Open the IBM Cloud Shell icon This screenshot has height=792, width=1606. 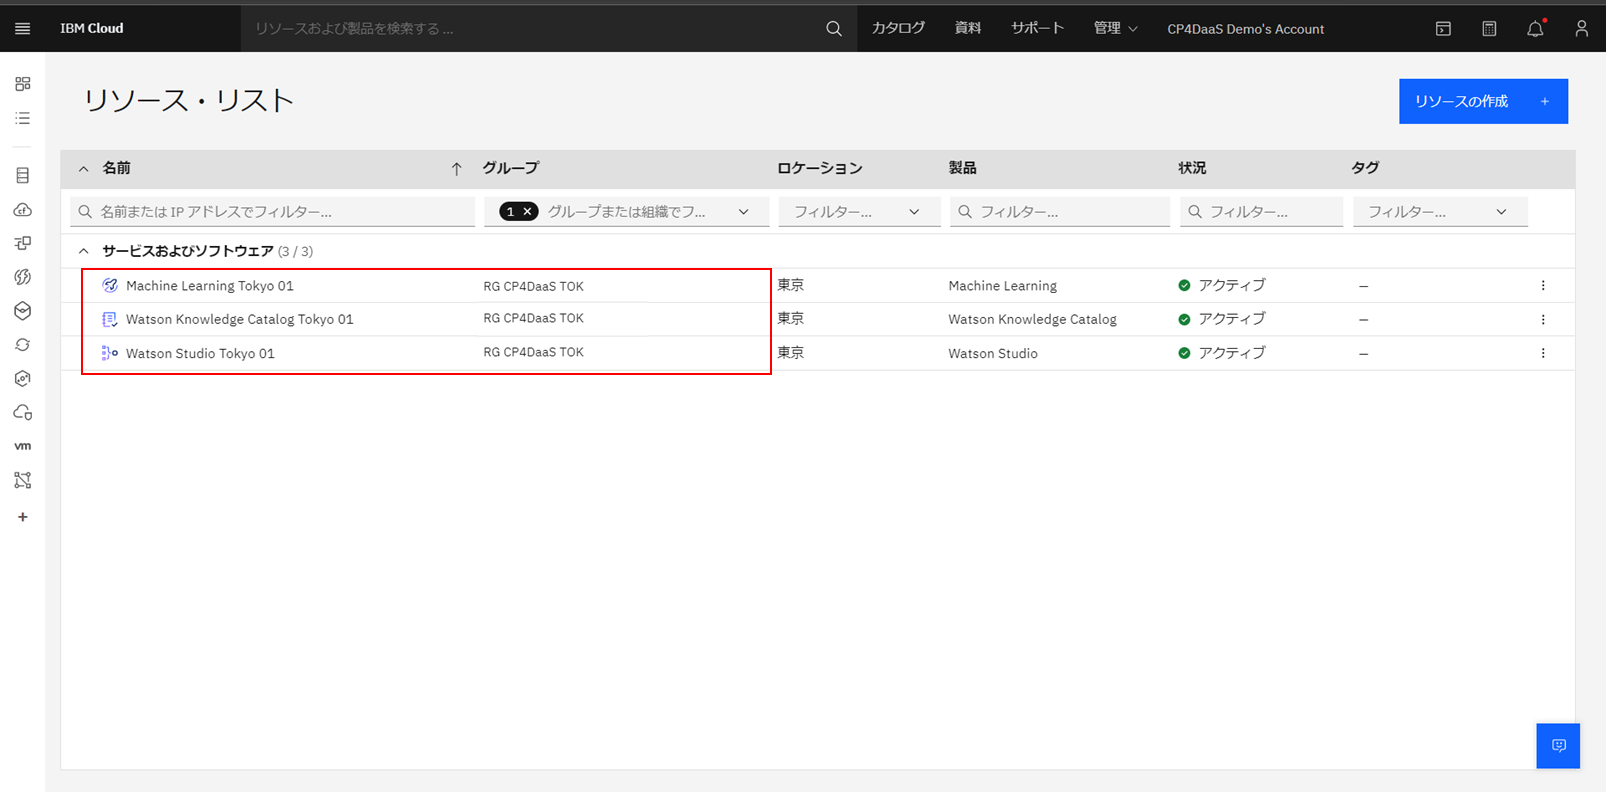(1443, 29)
